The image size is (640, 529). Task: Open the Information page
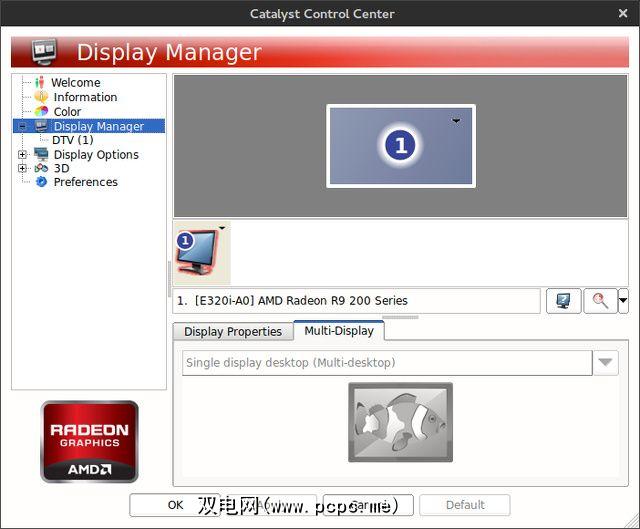point(85,97)
